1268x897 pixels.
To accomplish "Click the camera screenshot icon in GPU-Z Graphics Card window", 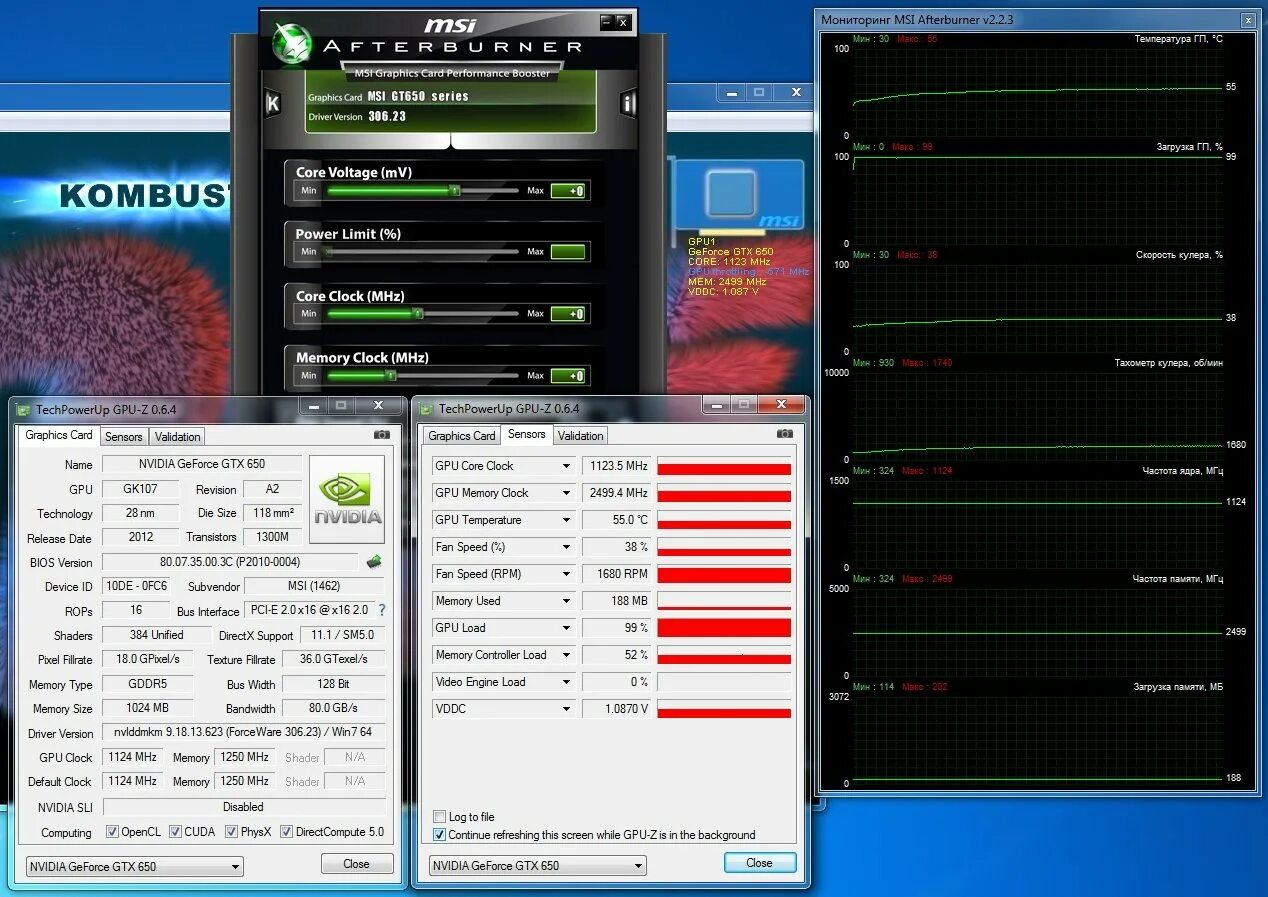I will 382,435.
